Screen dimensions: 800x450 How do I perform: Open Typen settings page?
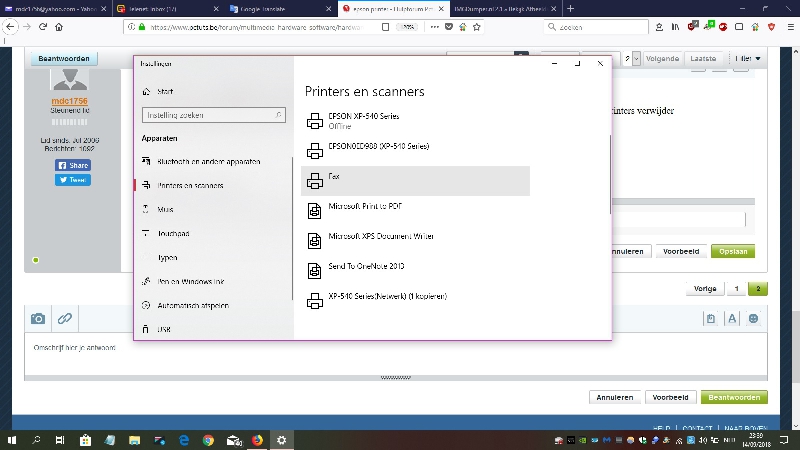[213, 257]
